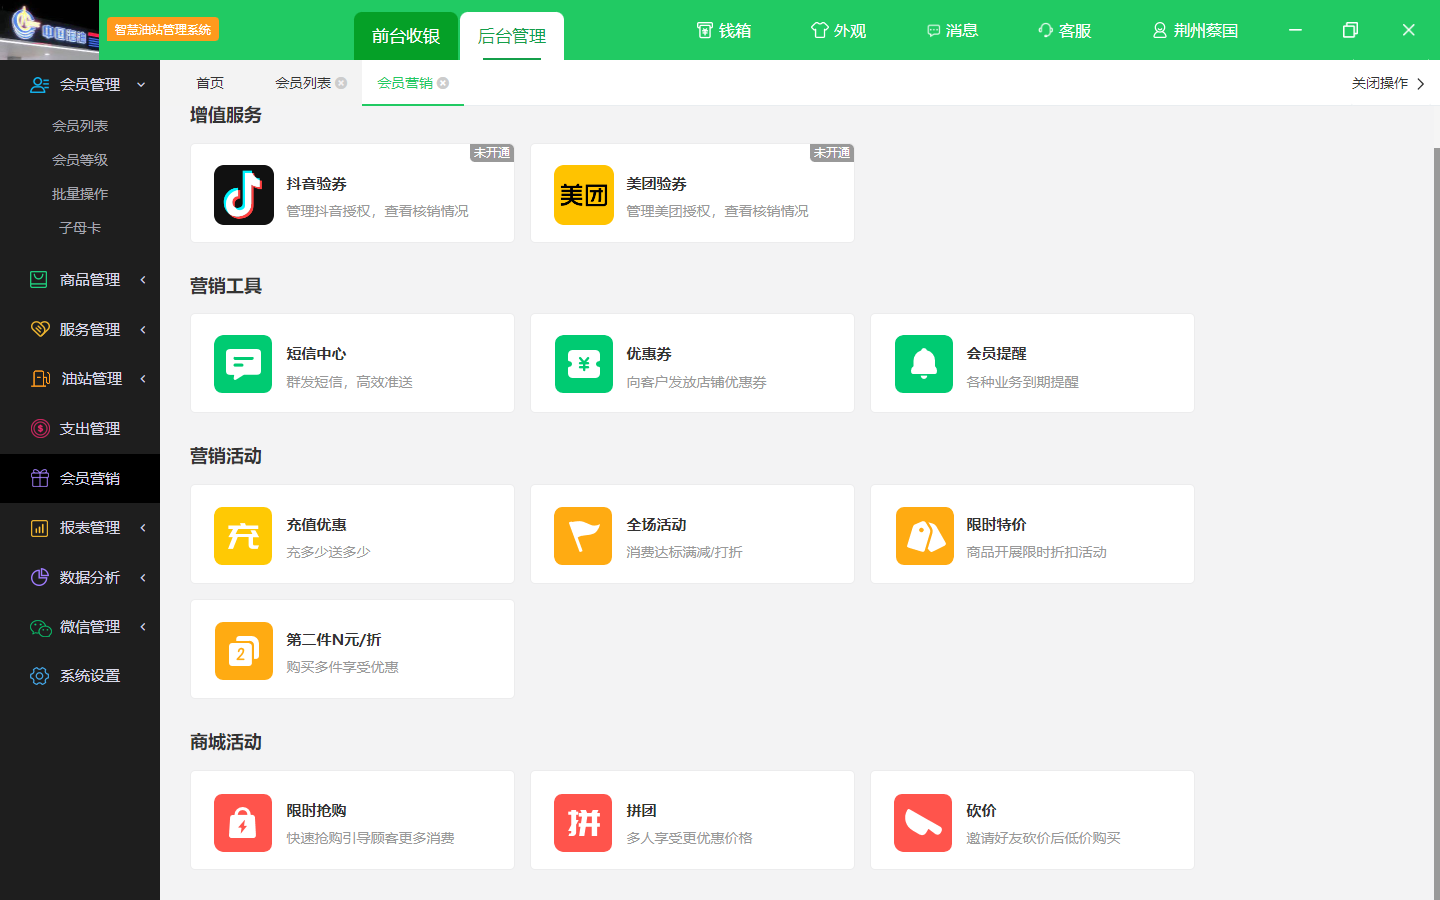Click the 优惠券 coupon icon
Screen dimensions: 1440x900
(x=584, y=364)
